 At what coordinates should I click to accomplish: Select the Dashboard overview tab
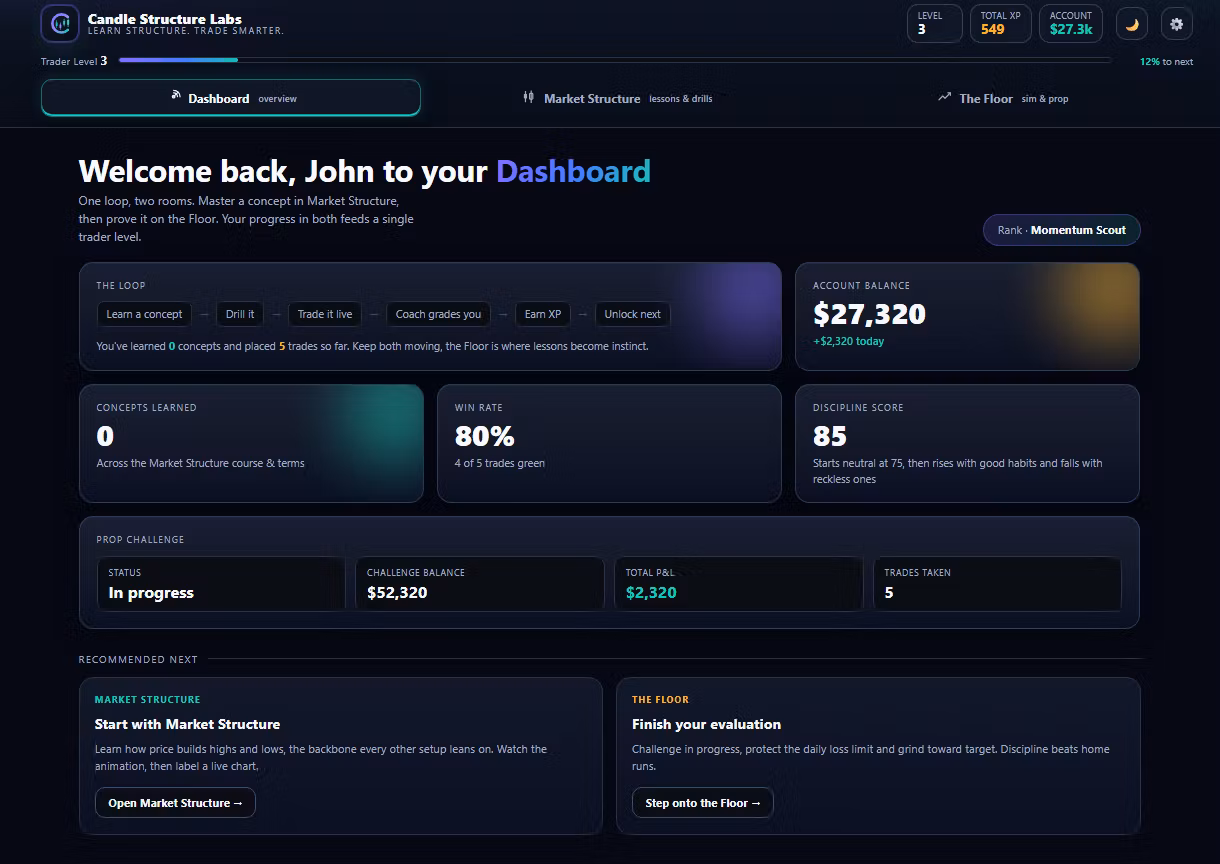[231, 98]
